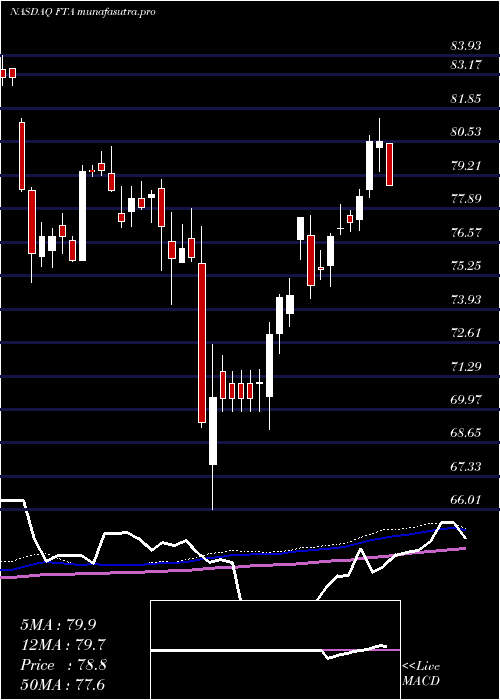This screenshot has height=700, width=500.
Task: Click the tall red candle dropping below 69.97
Action: coord(202,343)
